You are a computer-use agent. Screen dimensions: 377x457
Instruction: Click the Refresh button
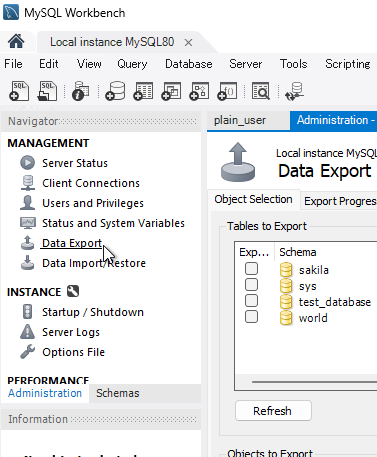273,411
